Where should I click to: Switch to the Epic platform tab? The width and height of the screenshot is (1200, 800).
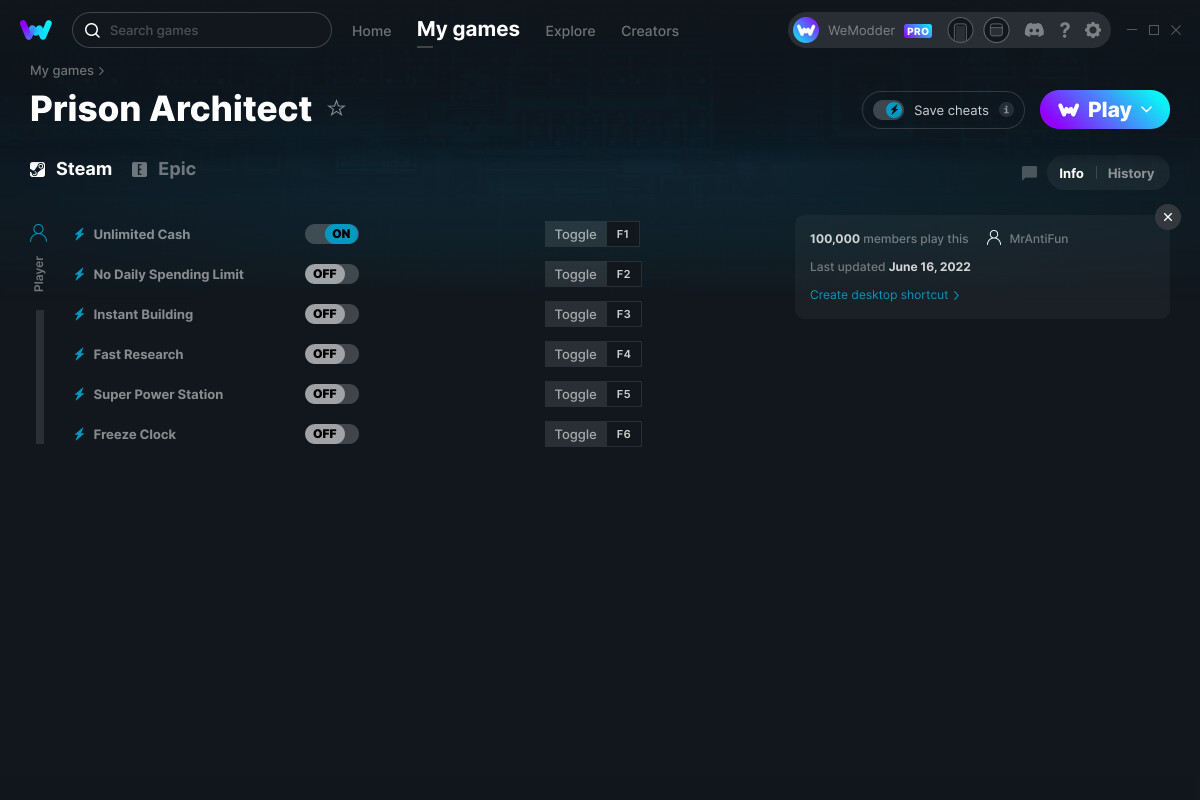pyautogui.click(x=164, y=169)
